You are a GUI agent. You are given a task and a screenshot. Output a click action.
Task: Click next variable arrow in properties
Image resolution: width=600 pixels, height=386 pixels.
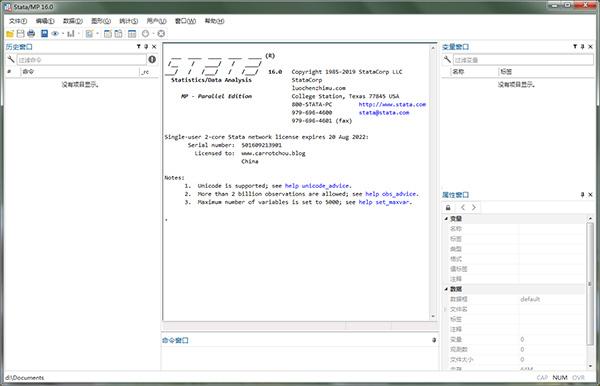coord(474,207)
